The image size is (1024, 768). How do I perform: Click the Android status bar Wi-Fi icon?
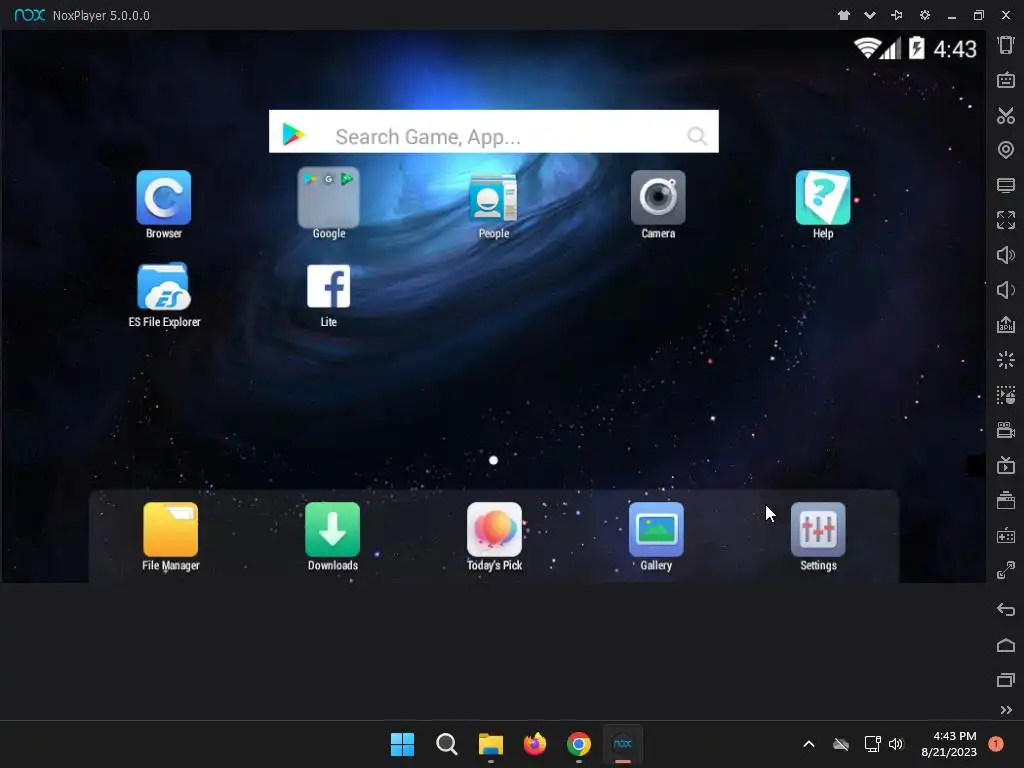(x=867, y=48)
